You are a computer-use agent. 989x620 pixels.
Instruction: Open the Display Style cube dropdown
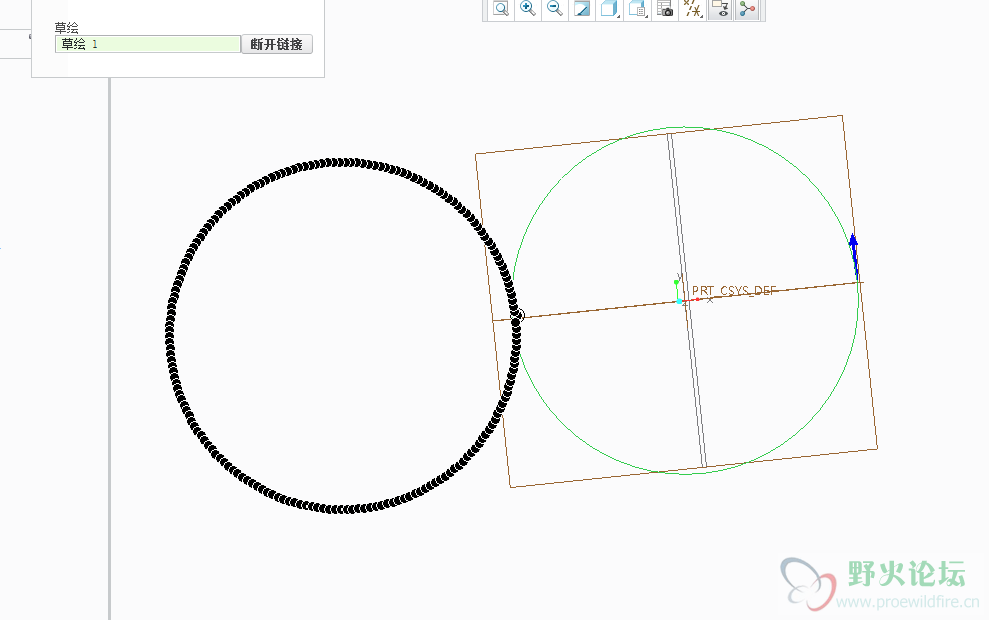click(x=609, y=9)
